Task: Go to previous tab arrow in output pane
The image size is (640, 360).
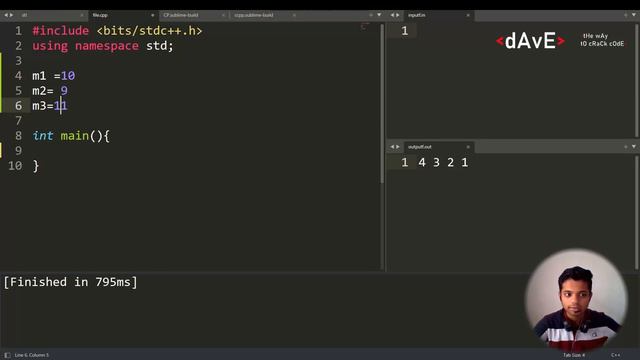Action: click(392, 147)
